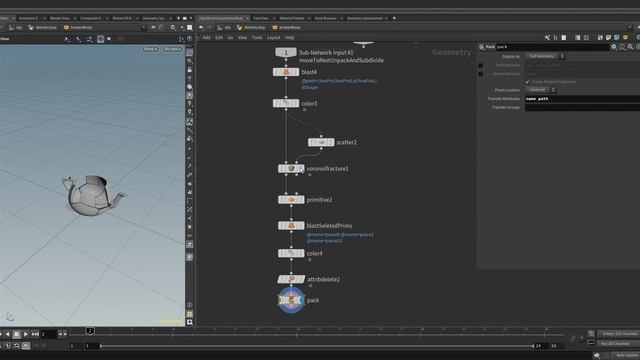Viewport: 640px width, 360px height.
Task: Open network pane path dropdown arrow
Action: point(629,28)
